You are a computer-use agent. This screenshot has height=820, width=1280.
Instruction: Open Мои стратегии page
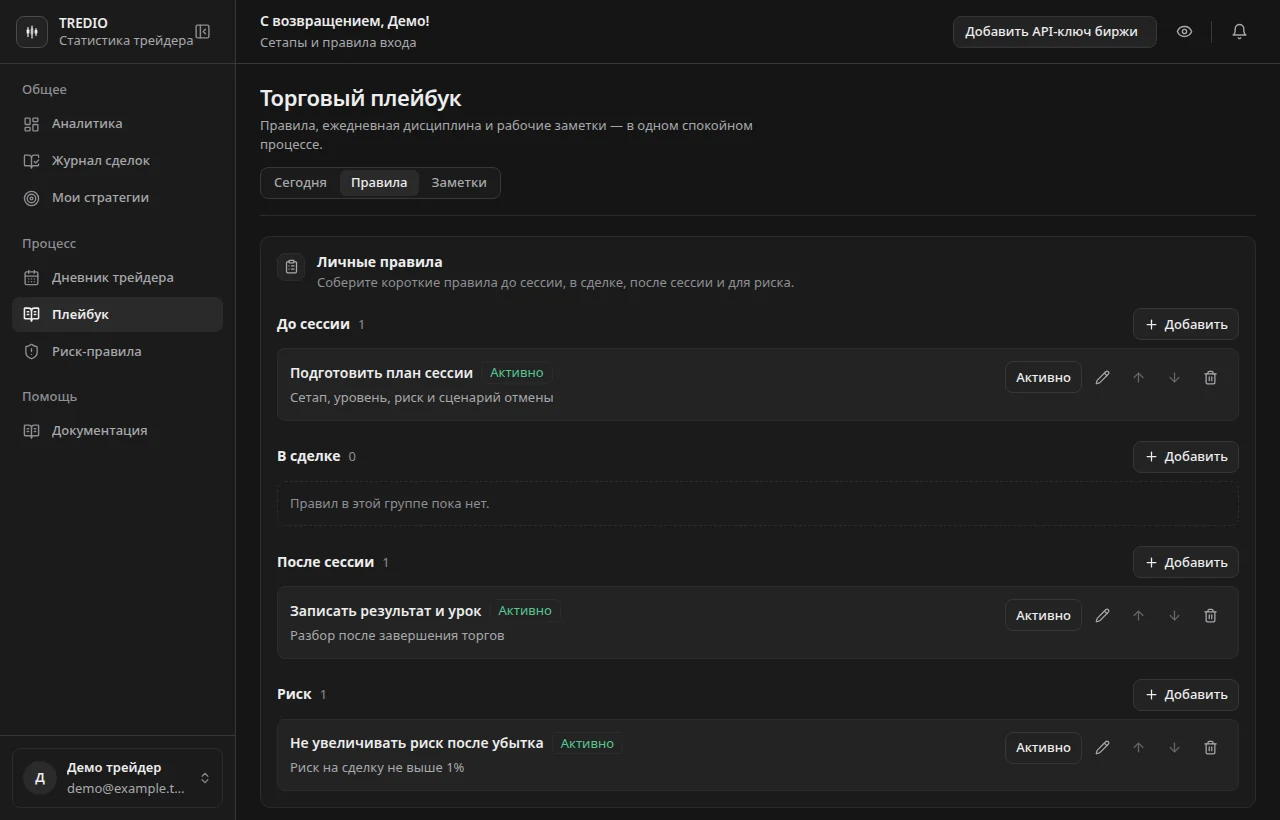click(117, 198)
